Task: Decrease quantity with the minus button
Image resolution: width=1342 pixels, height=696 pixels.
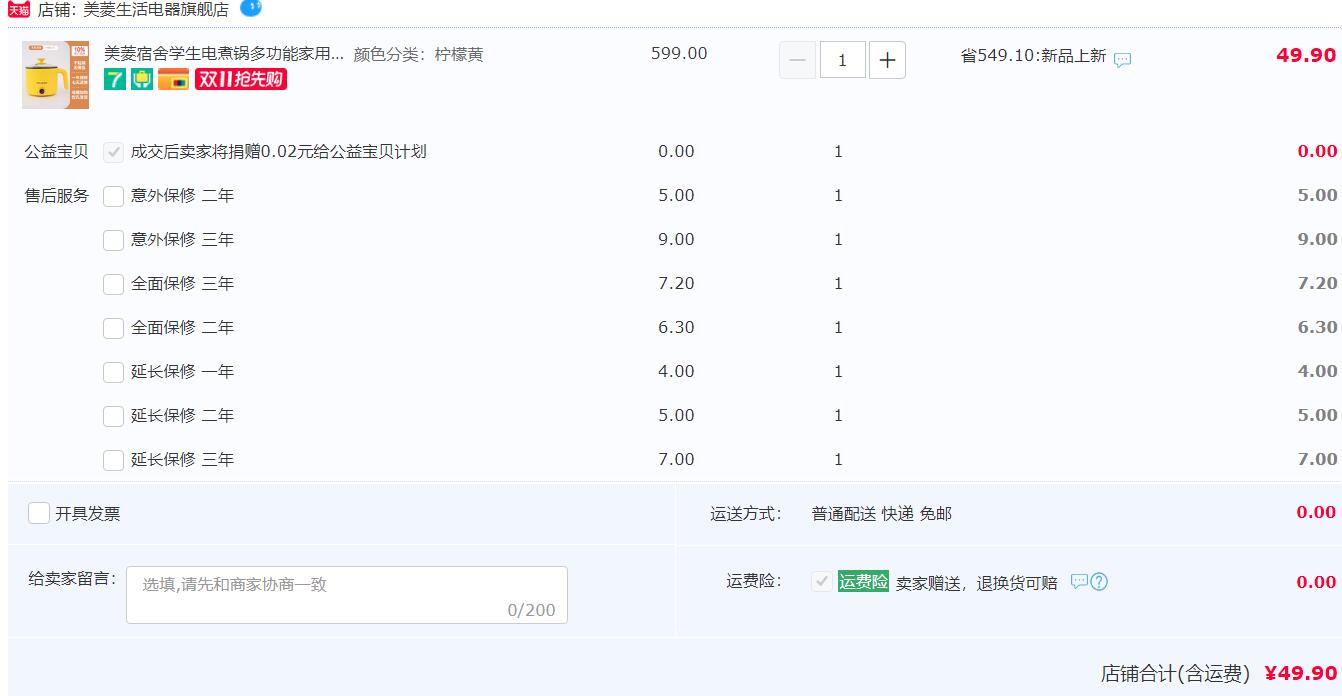Action: click(797, 60)
